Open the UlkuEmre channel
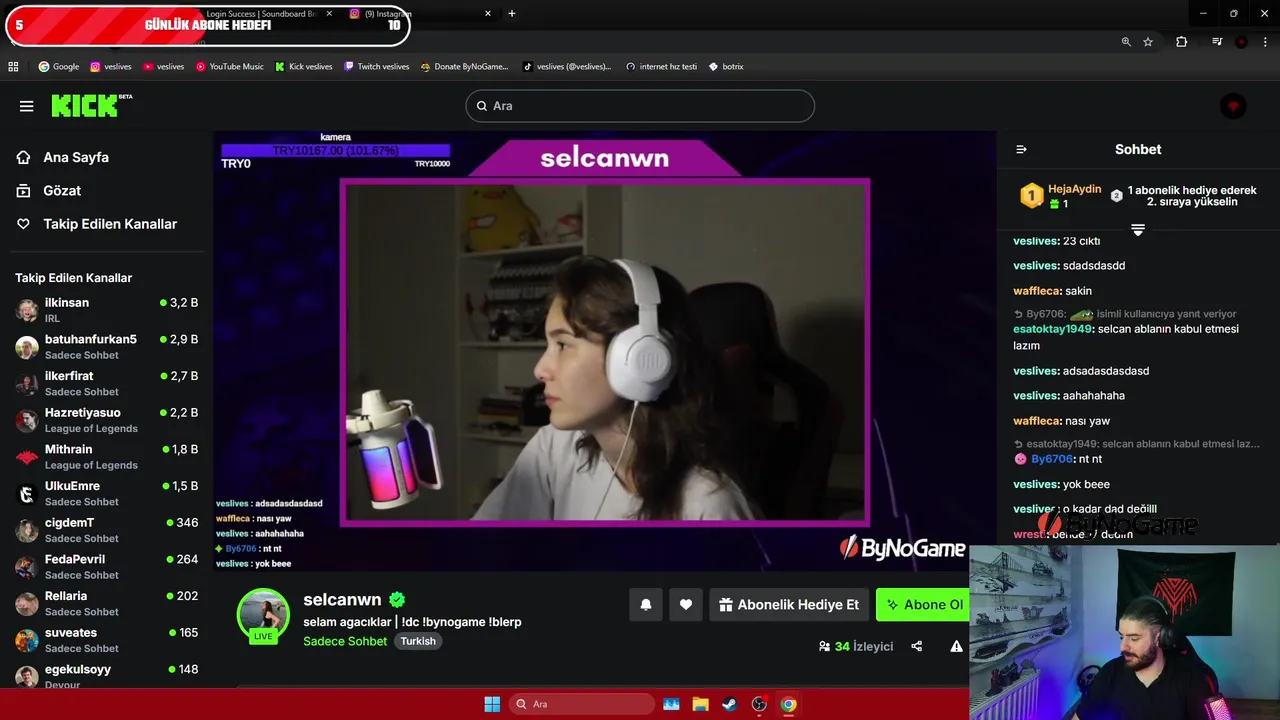Image resolution: width=1280 pixels, height=720 pixels. 107,493
